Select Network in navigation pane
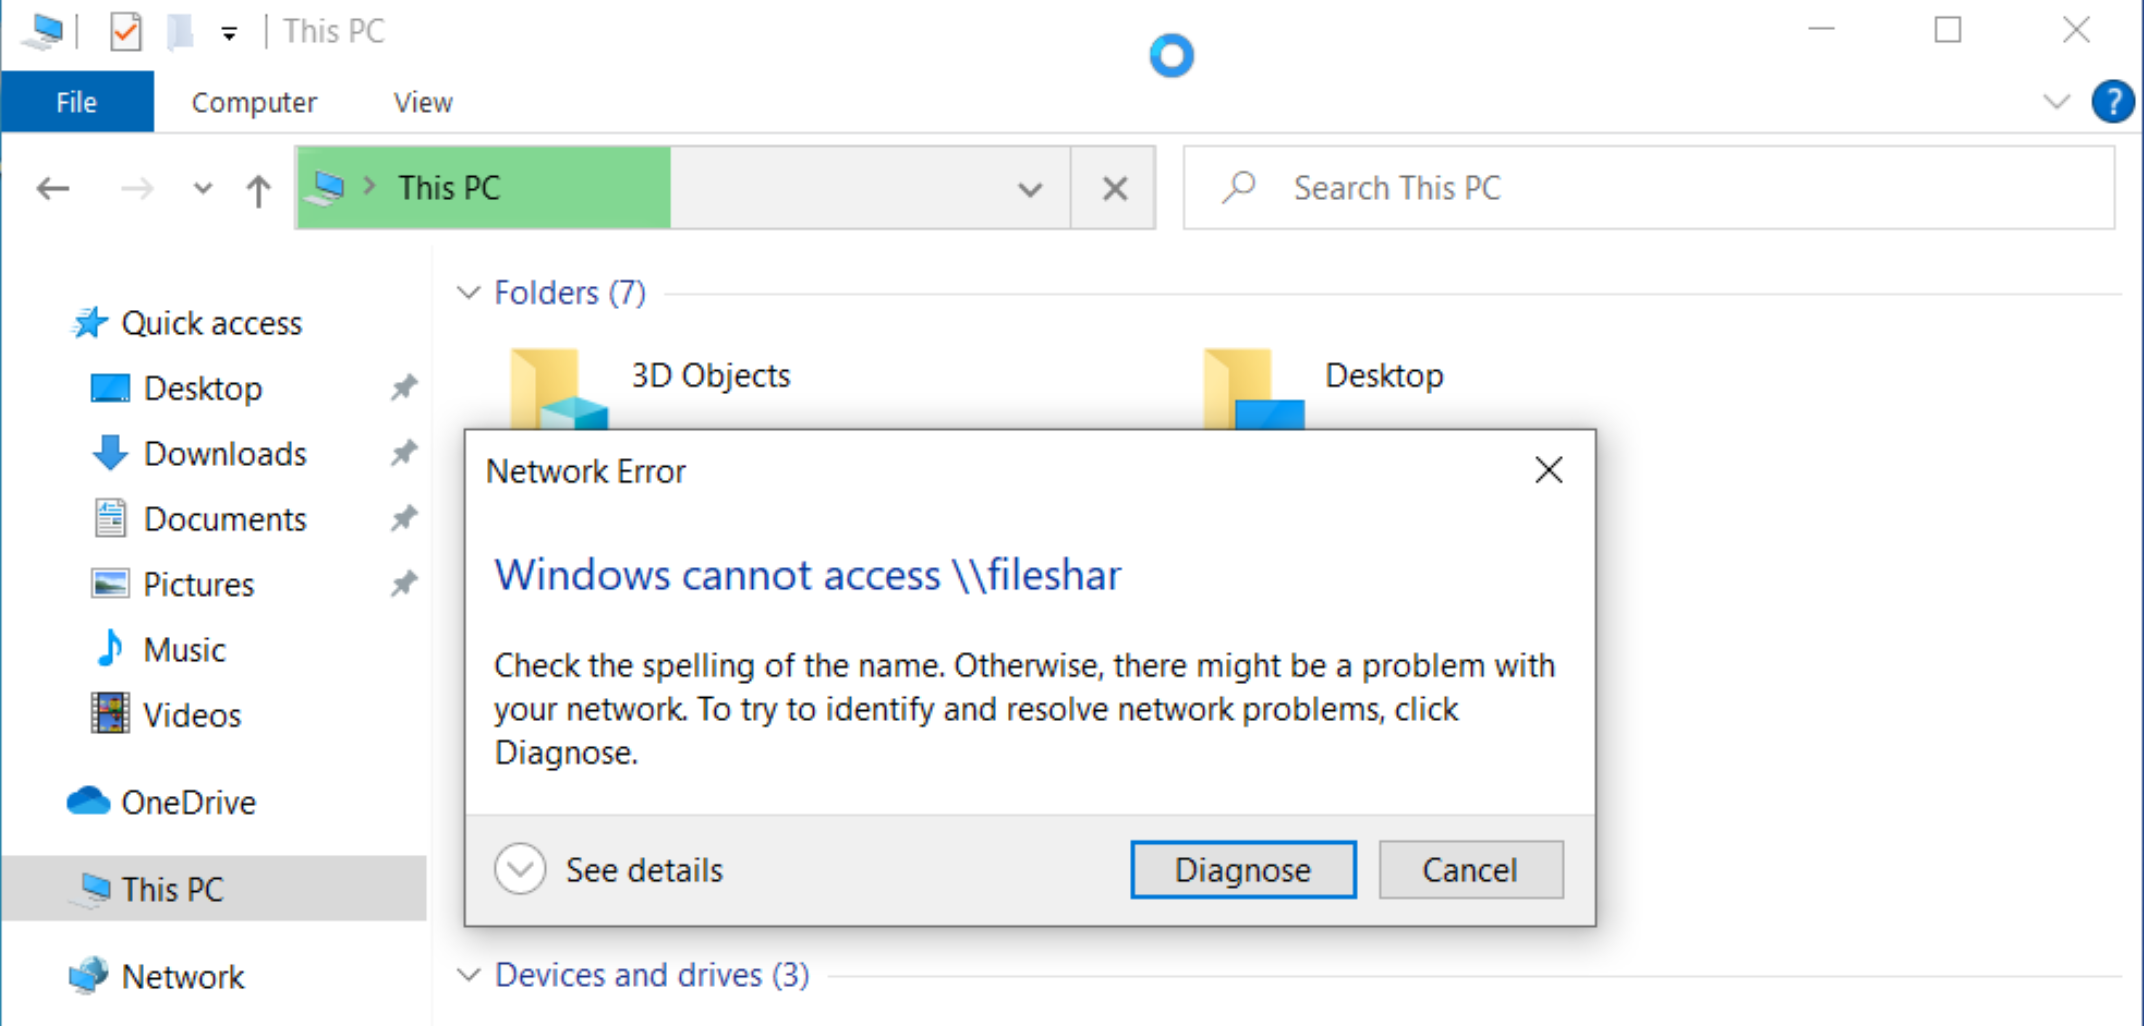The height and width of the screenshot is (1026, 2144). tap(183, 976)
